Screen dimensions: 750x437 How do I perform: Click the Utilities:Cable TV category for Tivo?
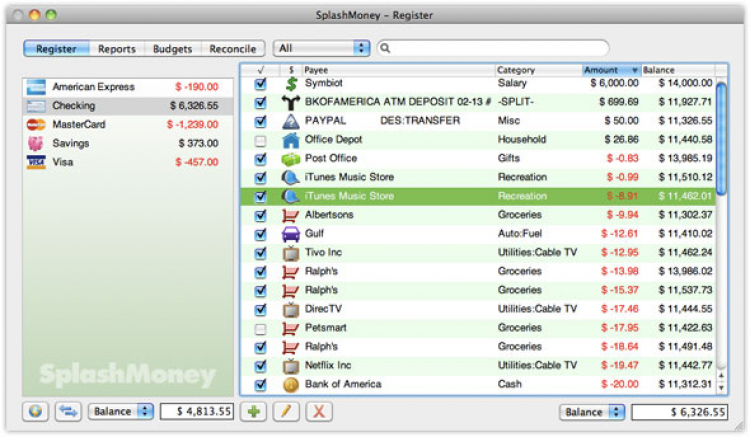click(x=537, y=252)
